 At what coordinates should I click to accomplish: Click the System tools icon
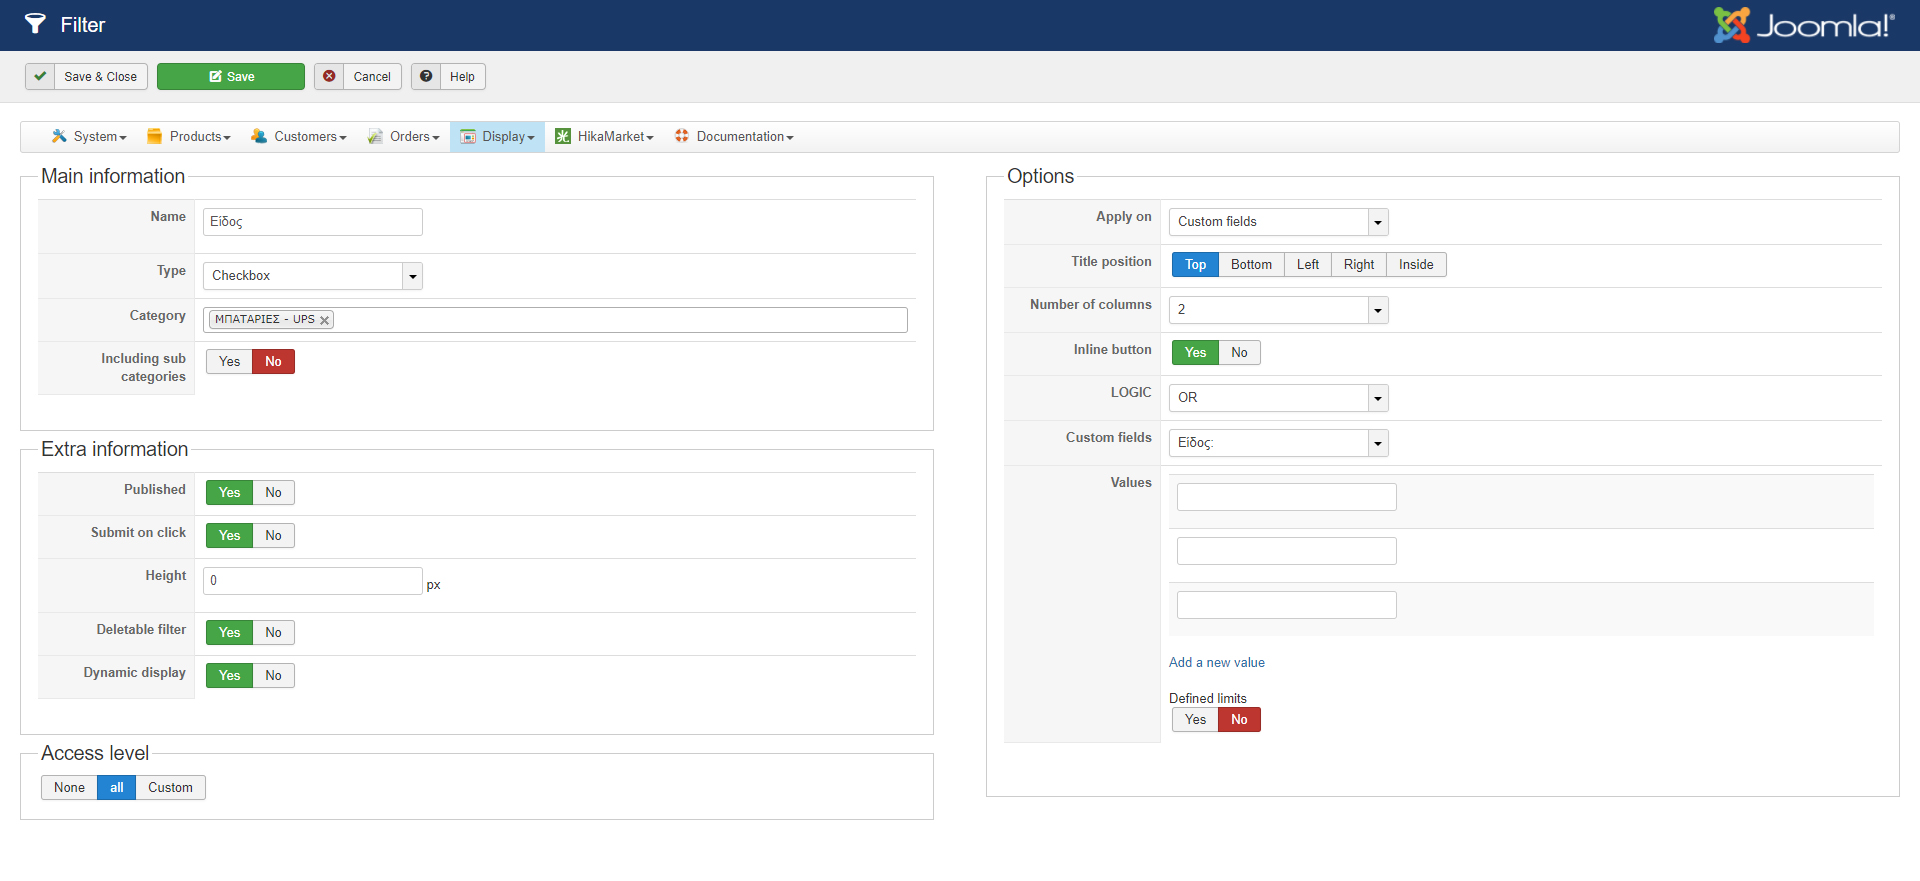(59, 136)
